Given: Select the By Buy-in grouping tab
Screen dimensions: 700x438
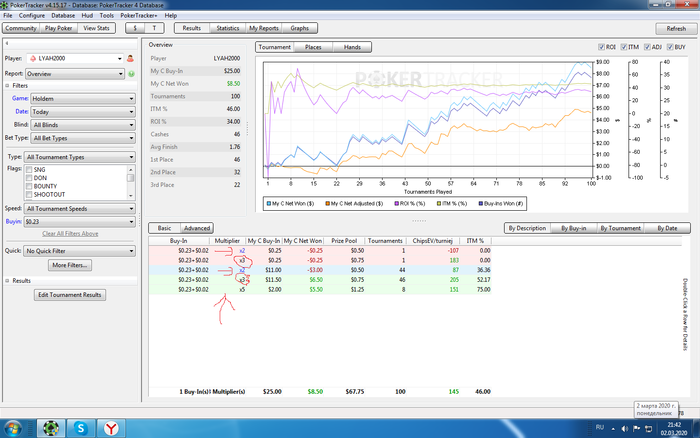Looking at the screenshot, I should coord(574,228).
